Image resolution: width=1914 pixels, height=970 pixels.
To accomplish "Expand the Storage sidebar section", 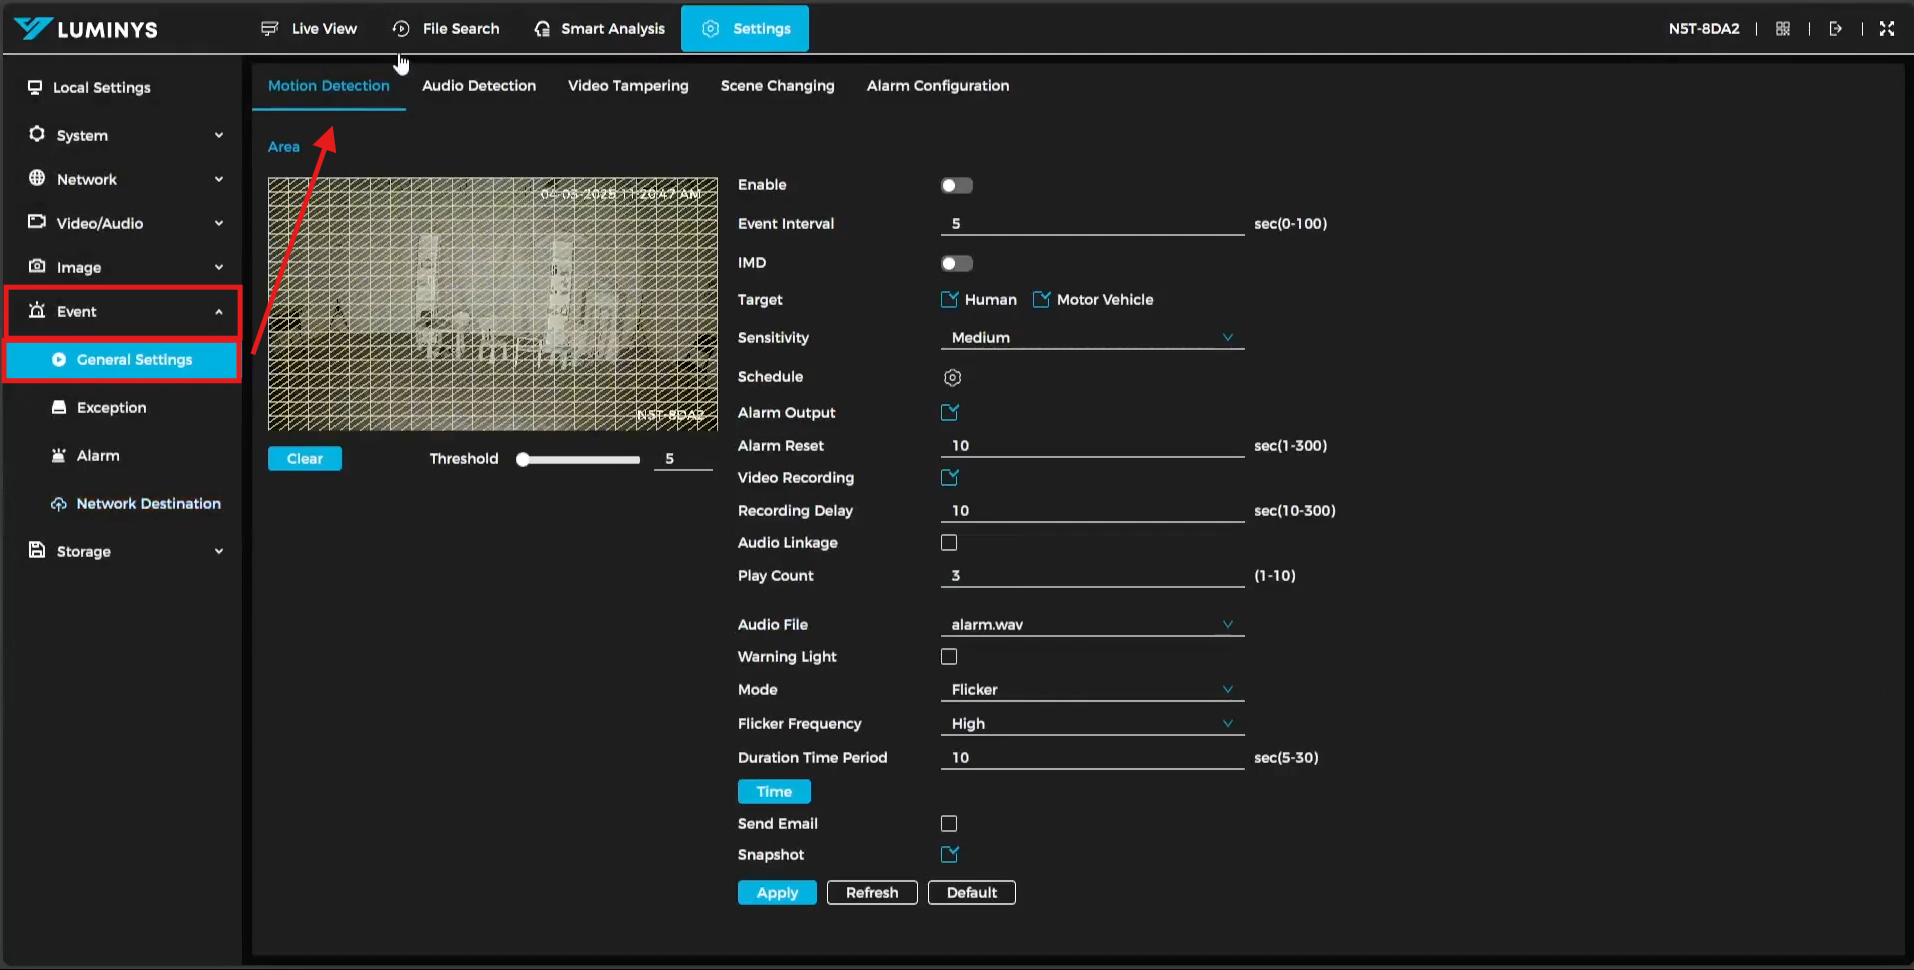I will [x=125, y=552].
